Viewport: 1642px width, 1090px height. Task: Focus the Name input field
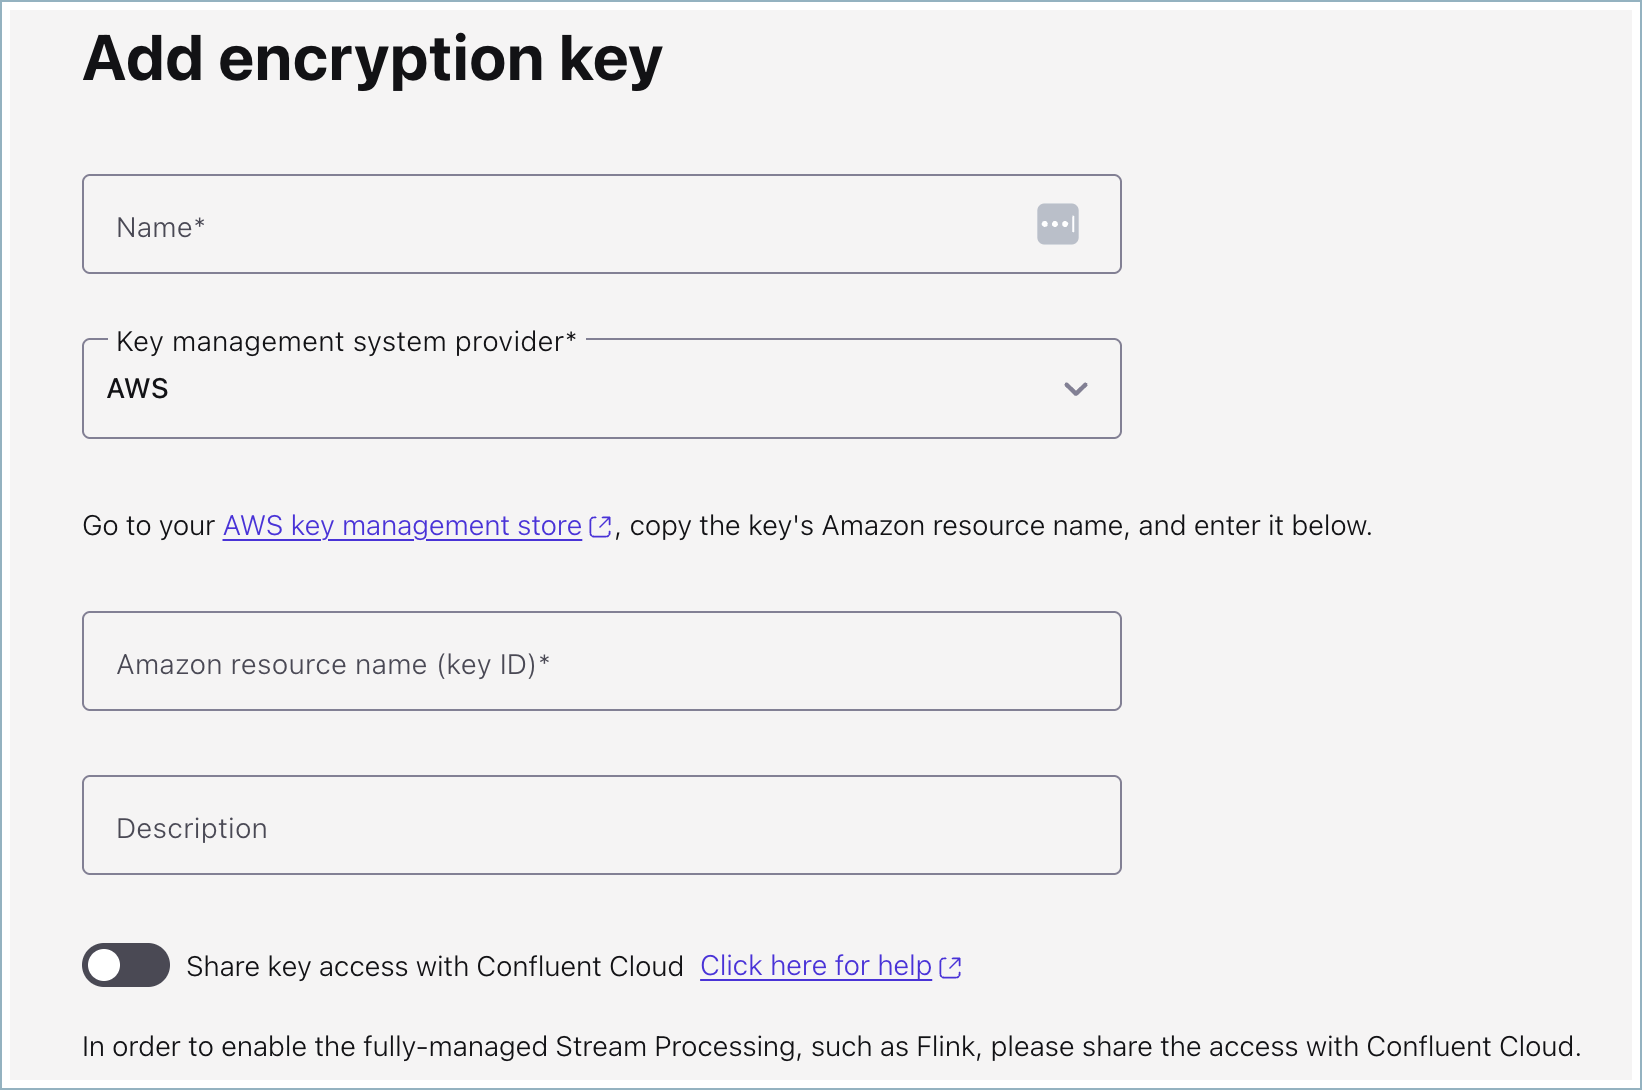tap(560, 225)
